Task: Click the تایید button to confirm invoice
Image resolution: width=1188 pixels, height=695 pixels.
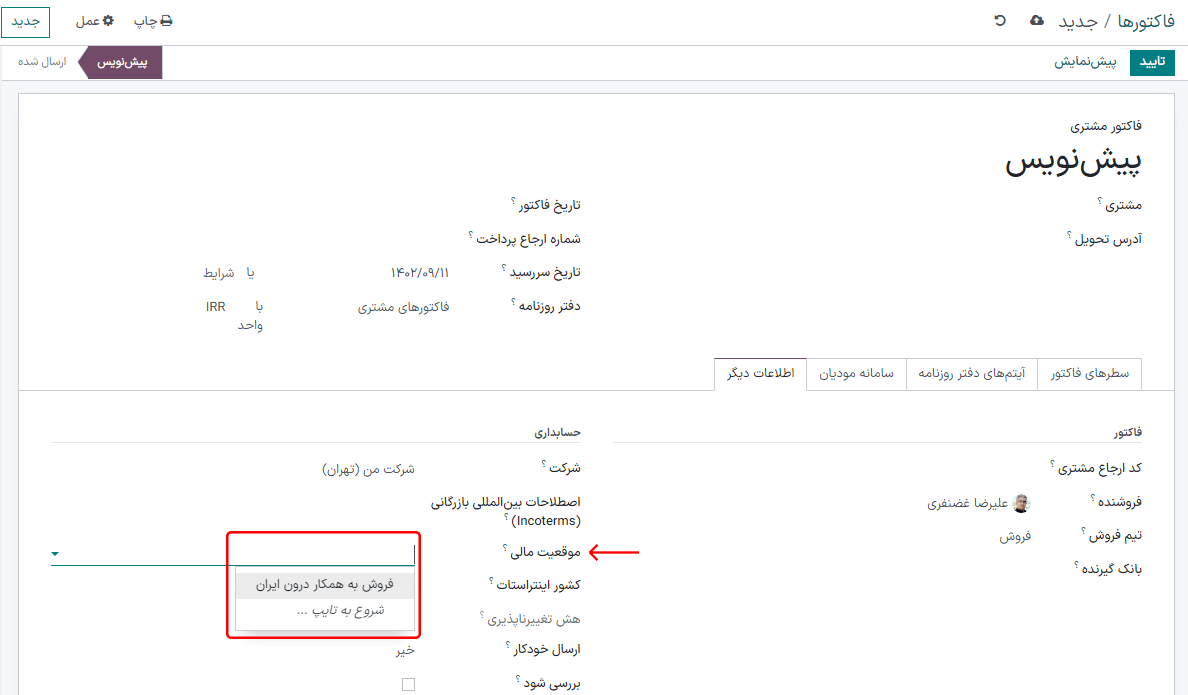Action: point(1153,62)
